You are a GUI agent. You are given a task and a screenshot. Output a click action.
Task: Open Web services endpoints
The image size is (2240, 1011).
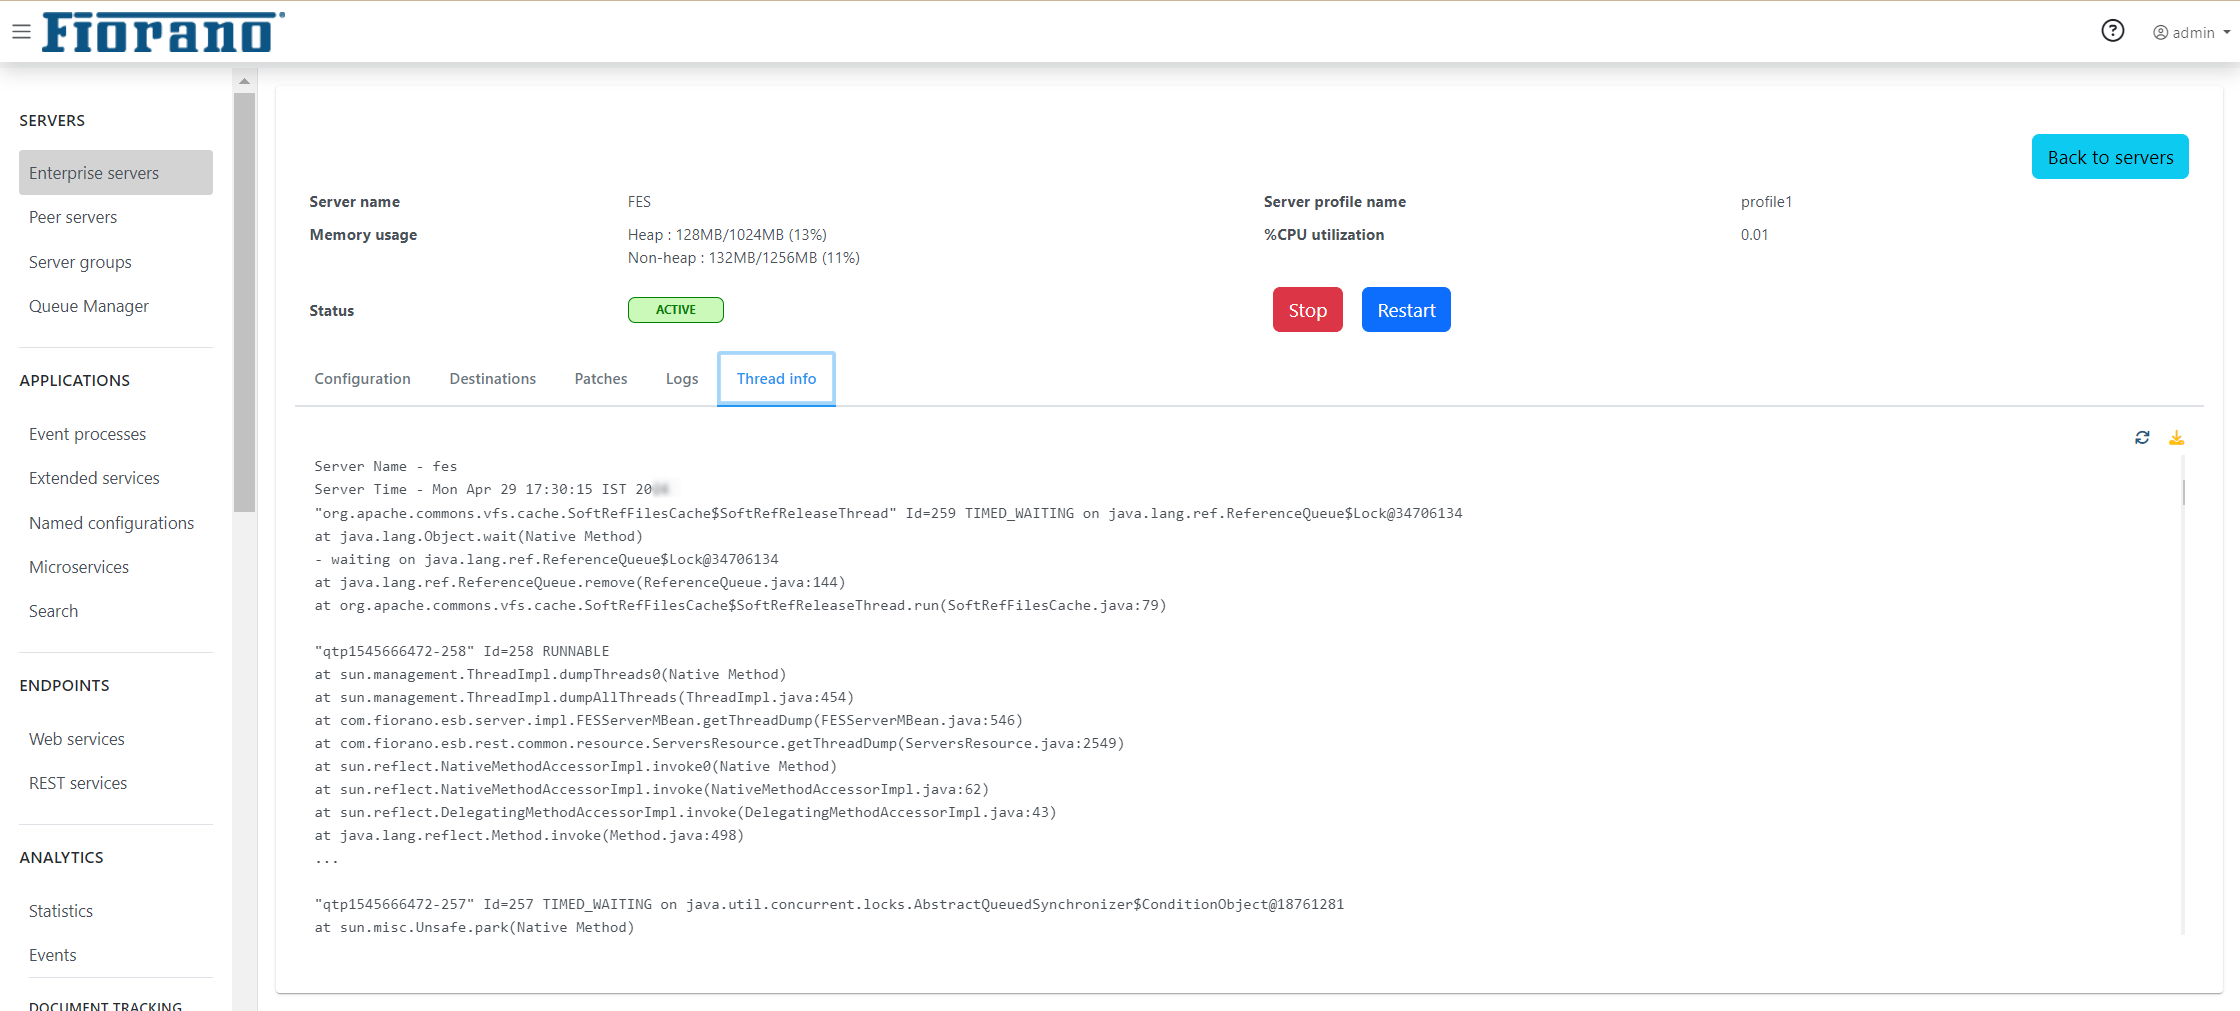(x=77, y=739)
